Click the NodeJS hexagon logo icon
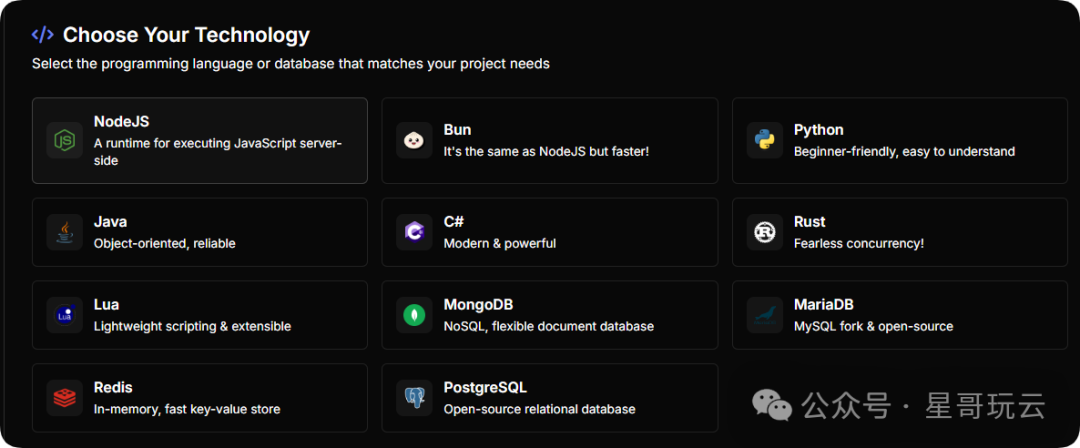Screen dimensions: 1080x448 click(64, 141)
